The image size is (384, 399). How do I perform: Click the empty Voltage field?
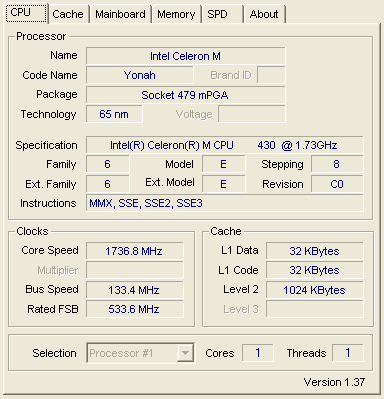tap(252, 114)
